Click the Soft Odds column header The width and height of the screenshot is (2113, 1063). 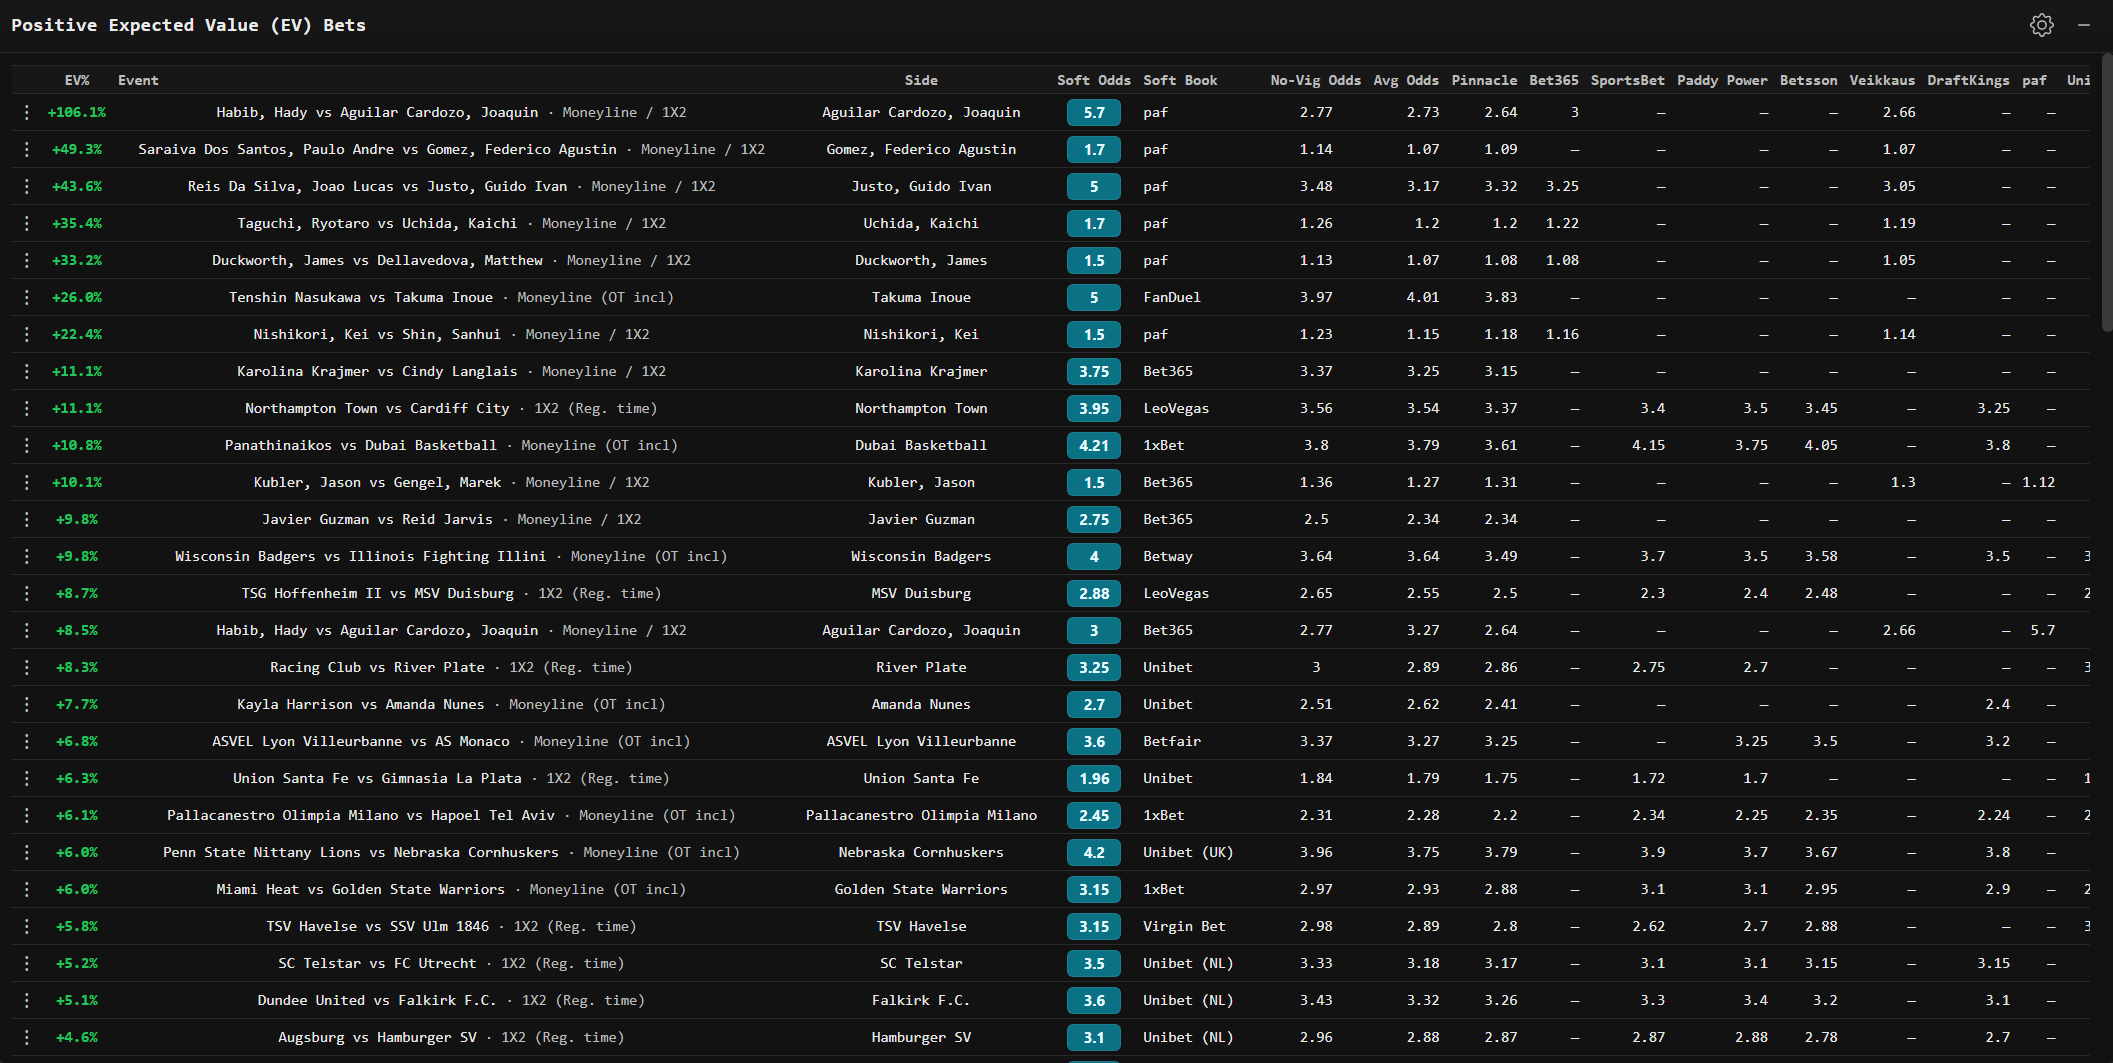(x=1095, y=80)
